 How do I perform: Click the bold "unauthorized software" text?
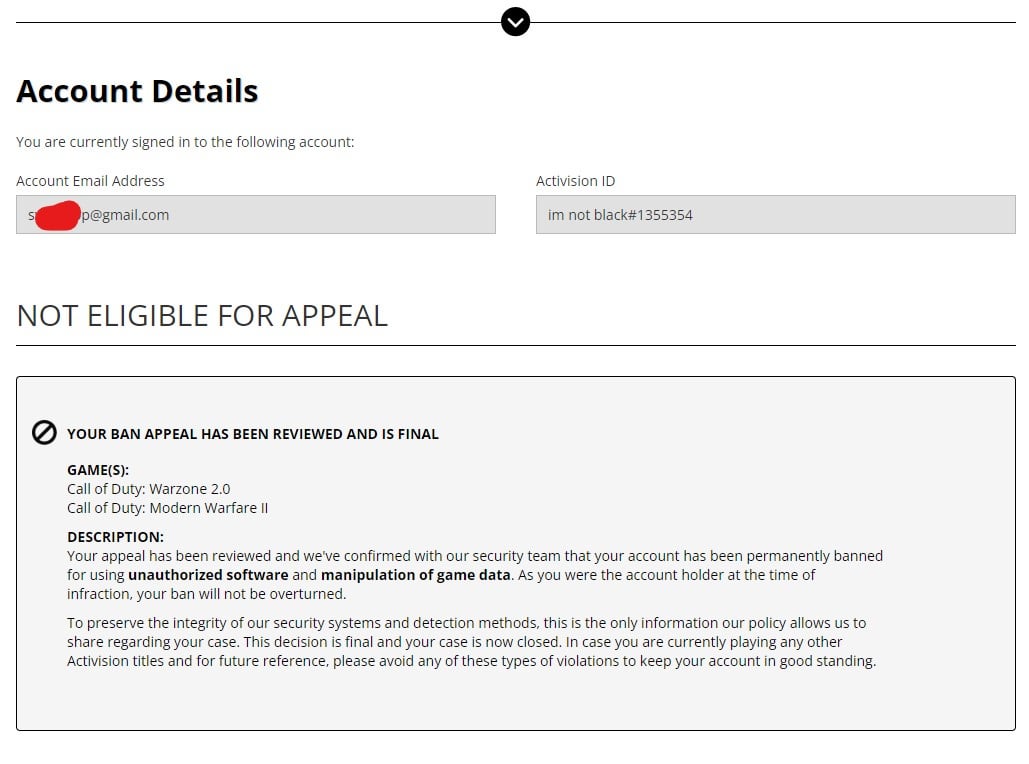click(208, 575)
